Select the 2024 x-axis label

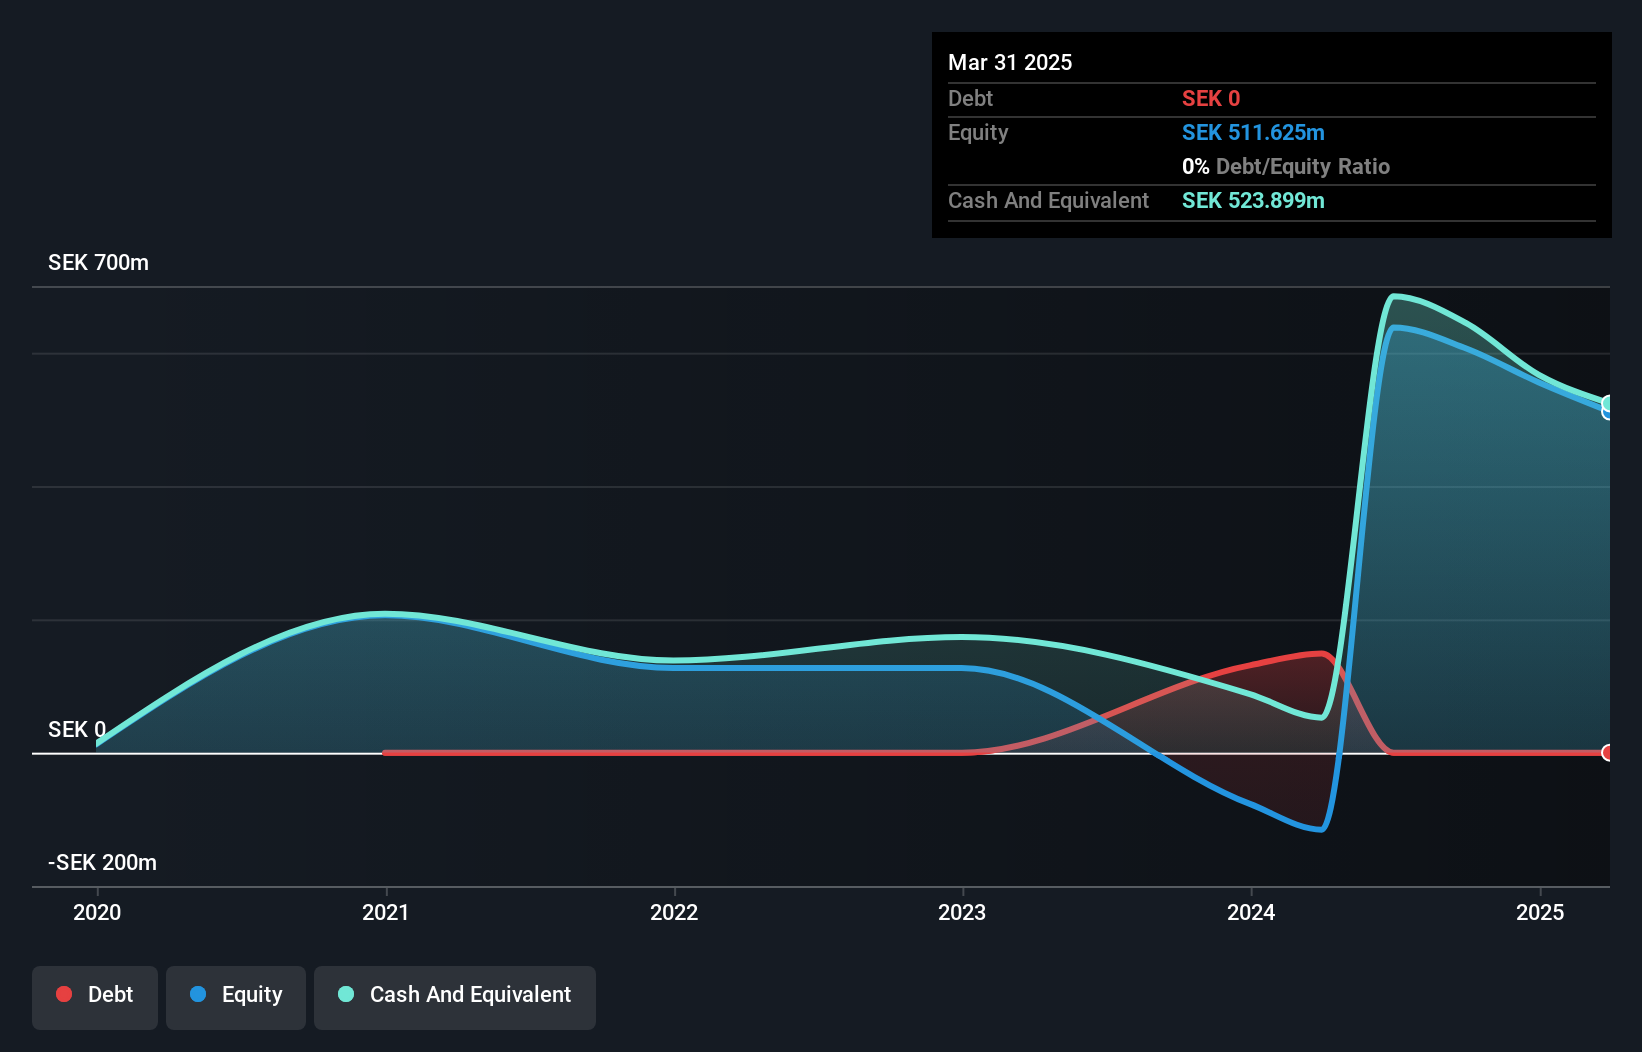point(1251,912)
